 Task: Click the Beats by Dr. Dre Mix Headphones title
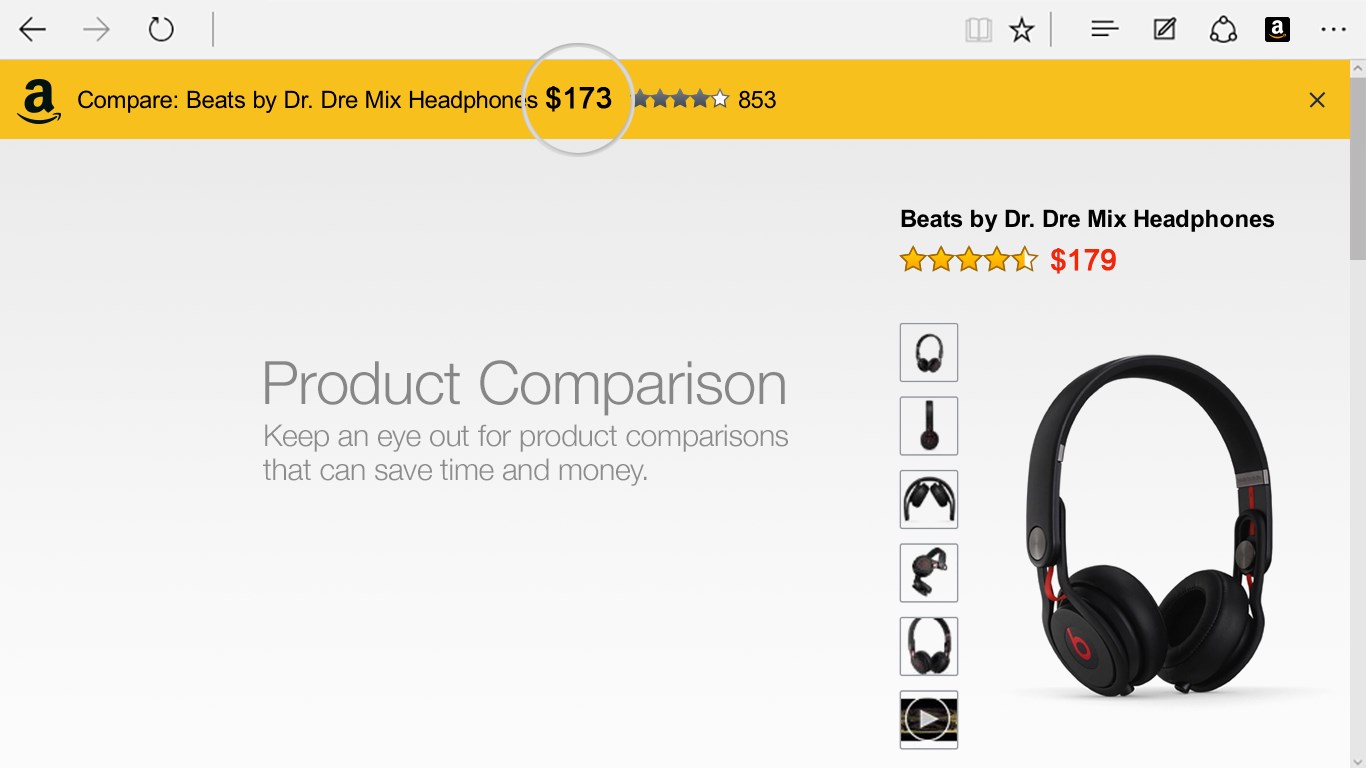[1087, 219]
